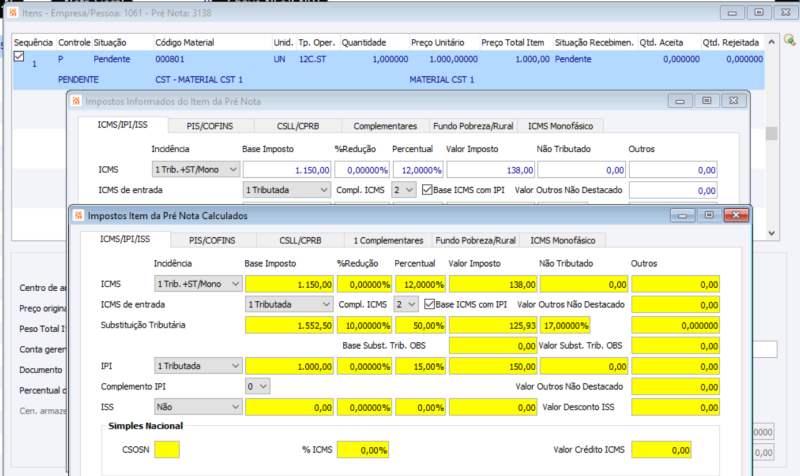Minimize the Impostos Item Calculados window
This screenshot has height=476, width=800.
click(x=683, y=215)
